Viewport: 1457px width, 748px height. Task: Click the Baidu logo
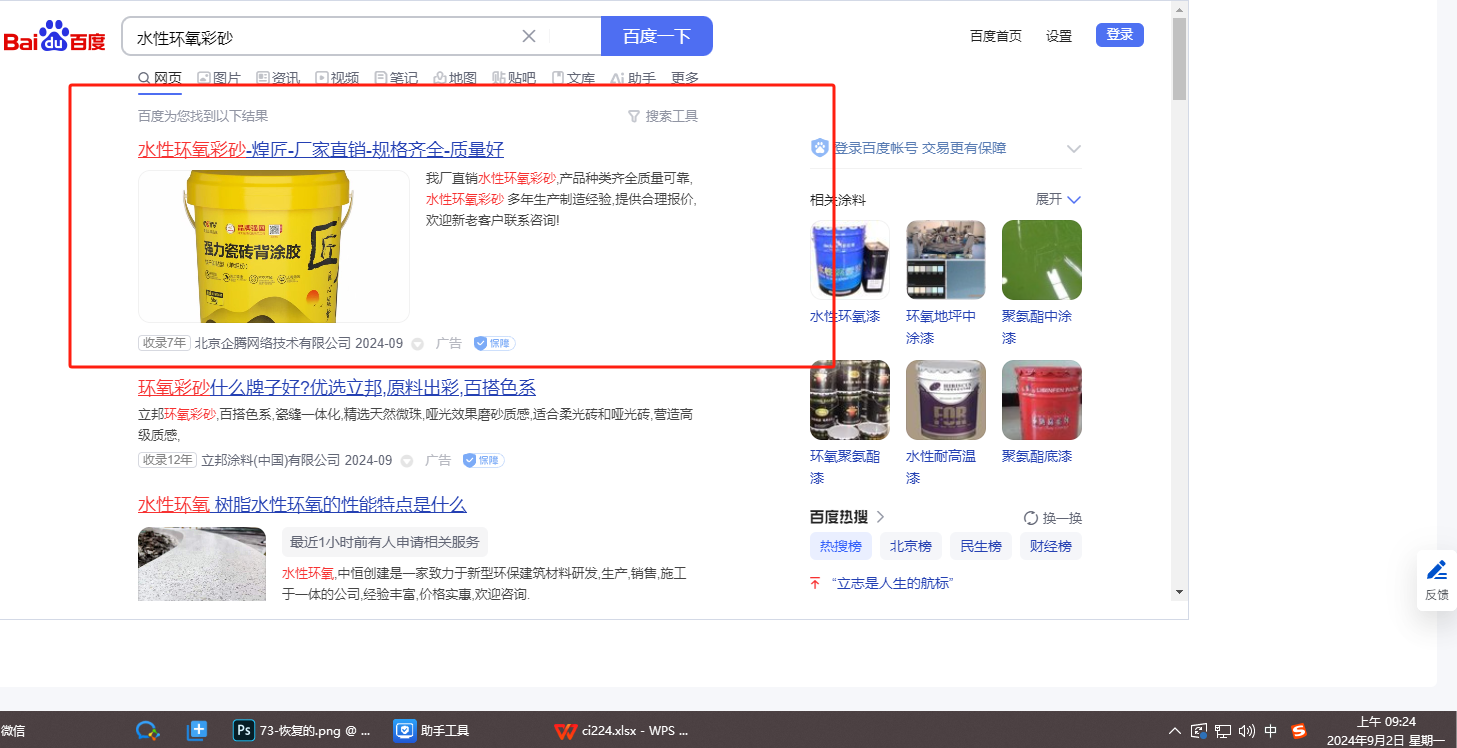click(54, 38)
